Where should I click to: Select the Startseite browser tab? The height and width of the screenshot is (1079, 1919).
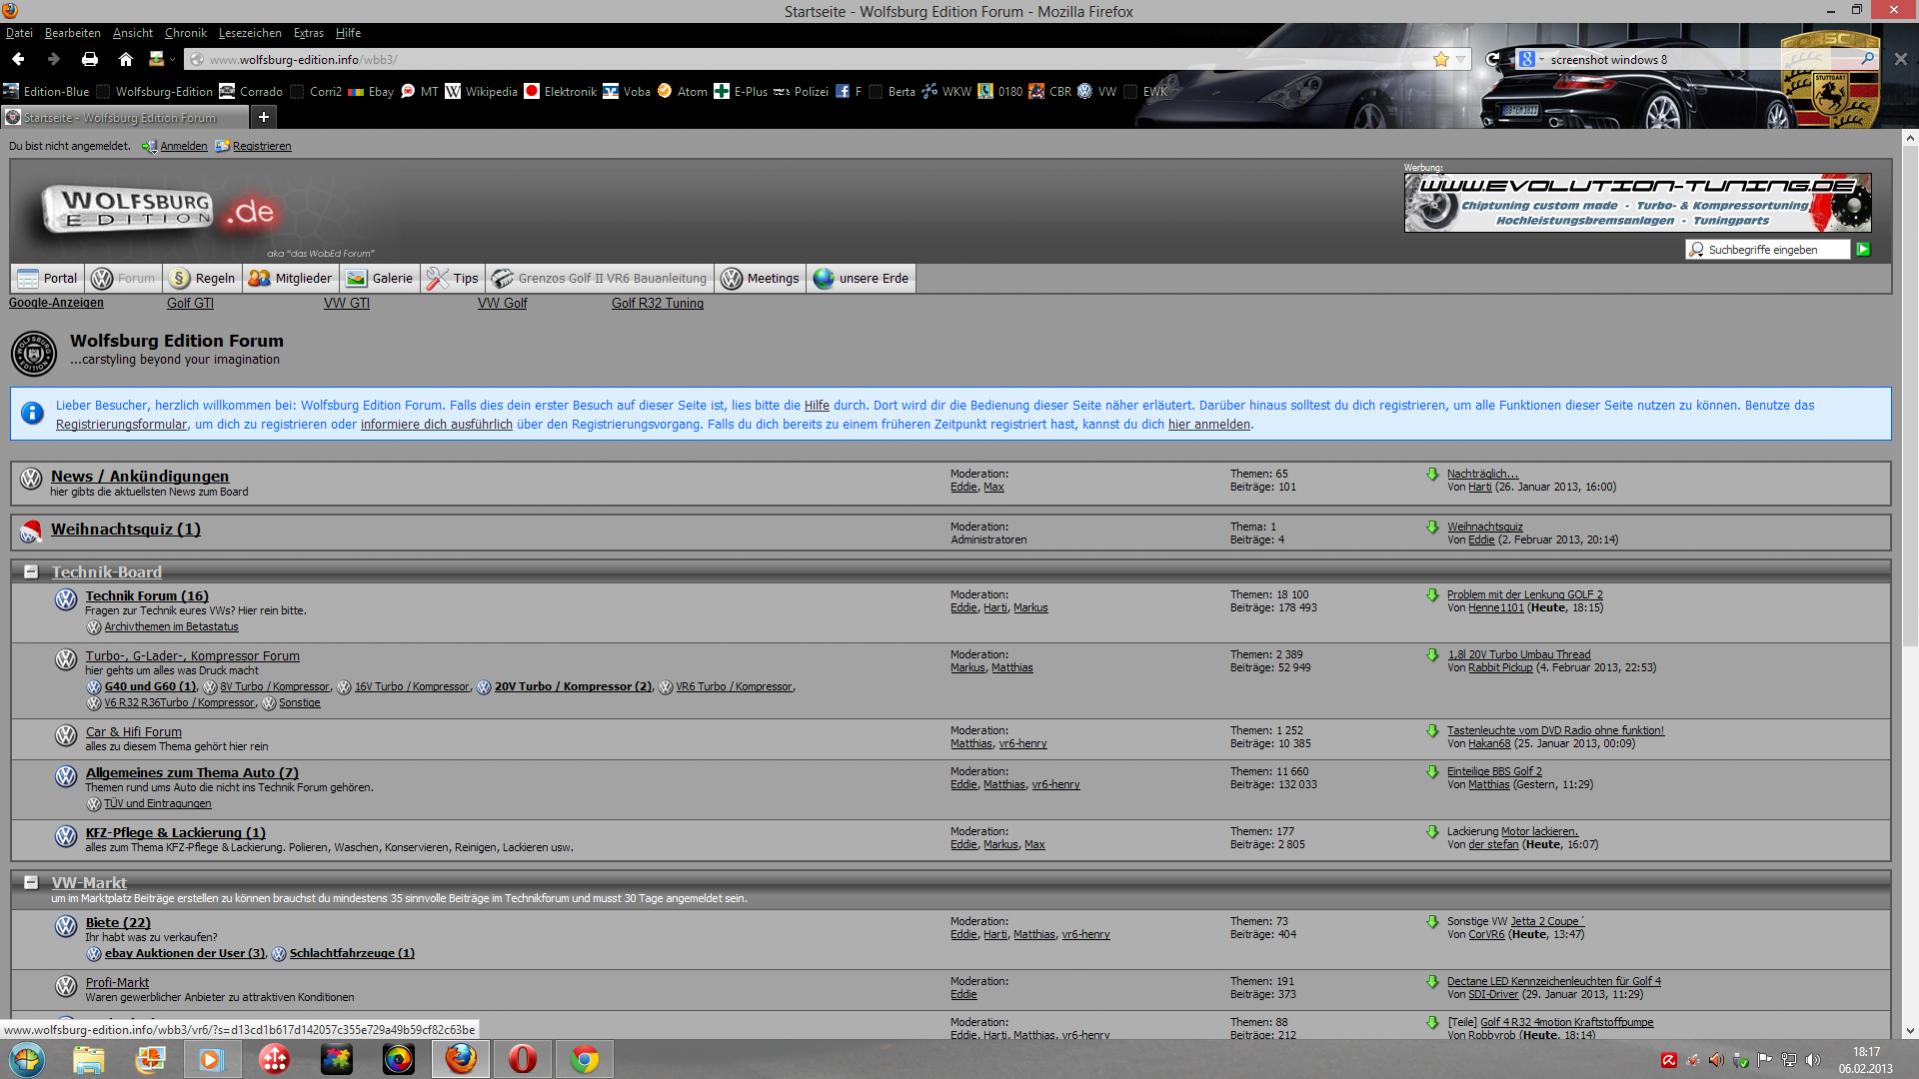pos(124,117)
